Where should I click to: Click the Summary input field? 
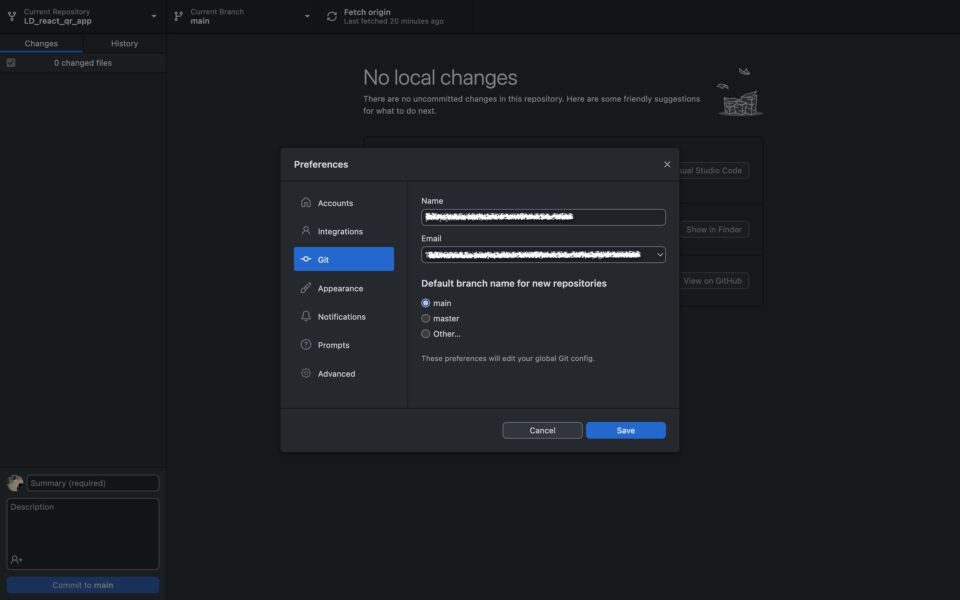[x=92, y=482]
